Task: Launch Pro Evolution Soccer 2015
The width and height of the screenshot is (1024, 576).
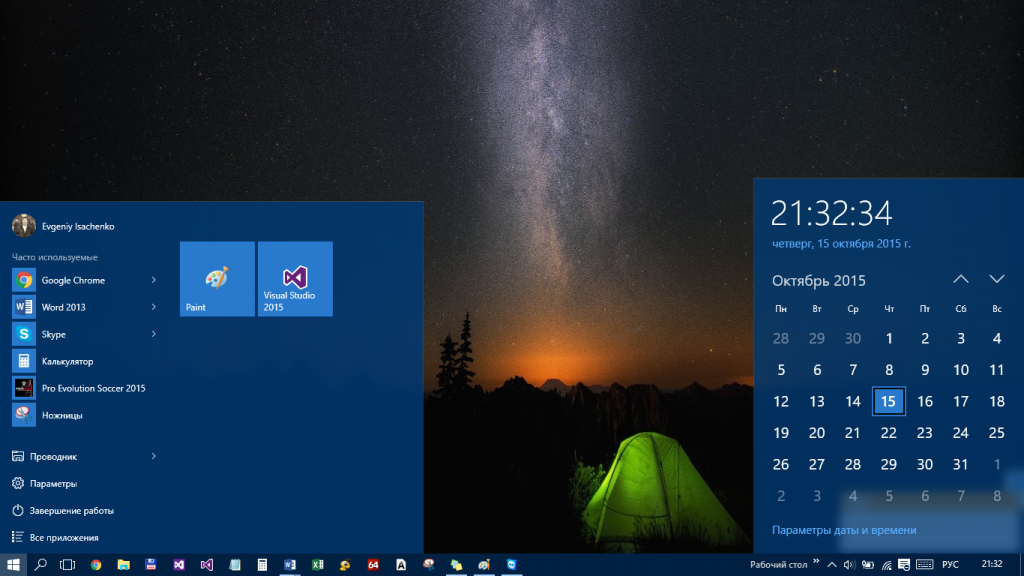Action: (x=85, y=388)
